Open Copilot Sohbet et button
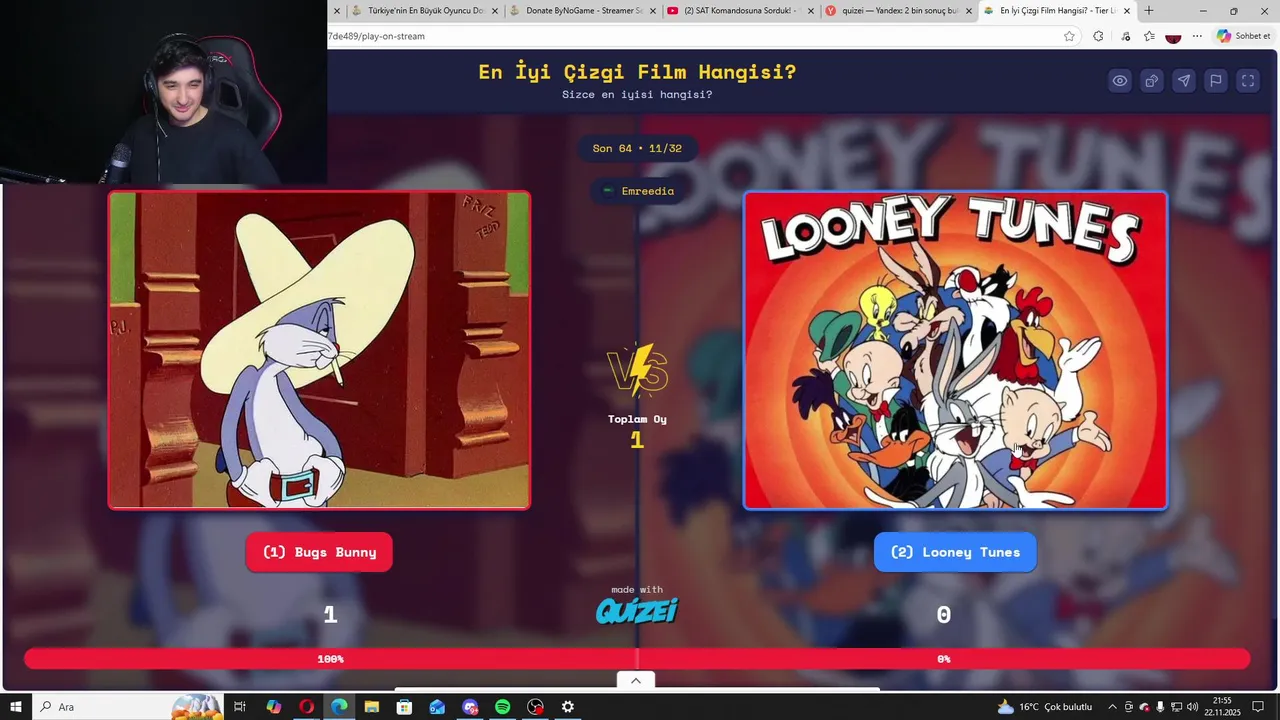Image resolution: width=1280 pixels, height=720 pixels. pos(1243,36)
